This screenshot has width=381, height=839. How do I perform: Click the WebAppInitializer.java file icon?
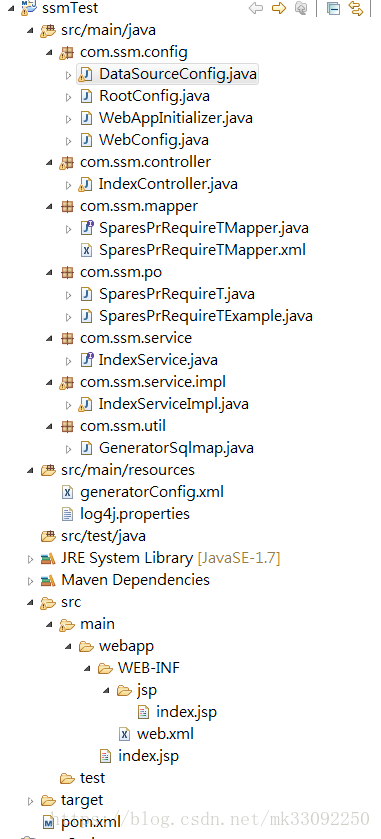(x=86, y=118)
